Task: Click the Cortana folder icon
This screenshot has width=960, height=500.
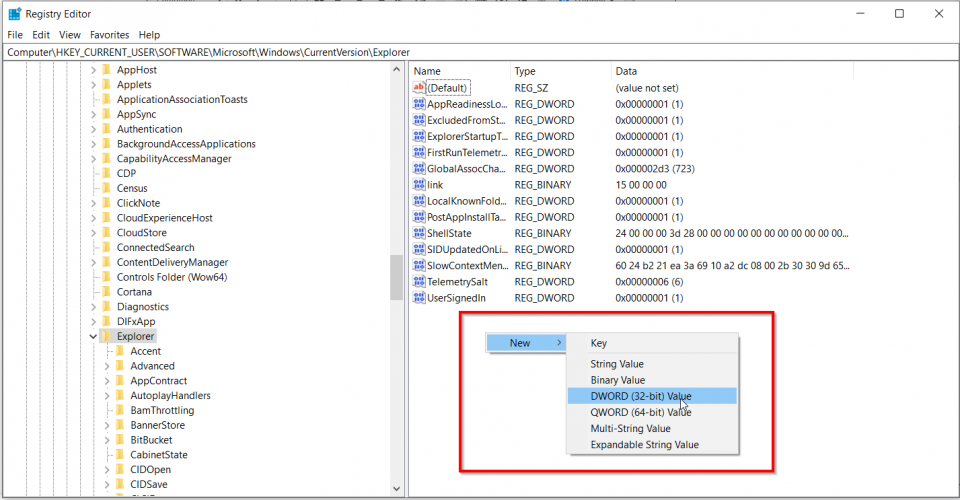Action: pyautogui.click(x=107, y=292)
